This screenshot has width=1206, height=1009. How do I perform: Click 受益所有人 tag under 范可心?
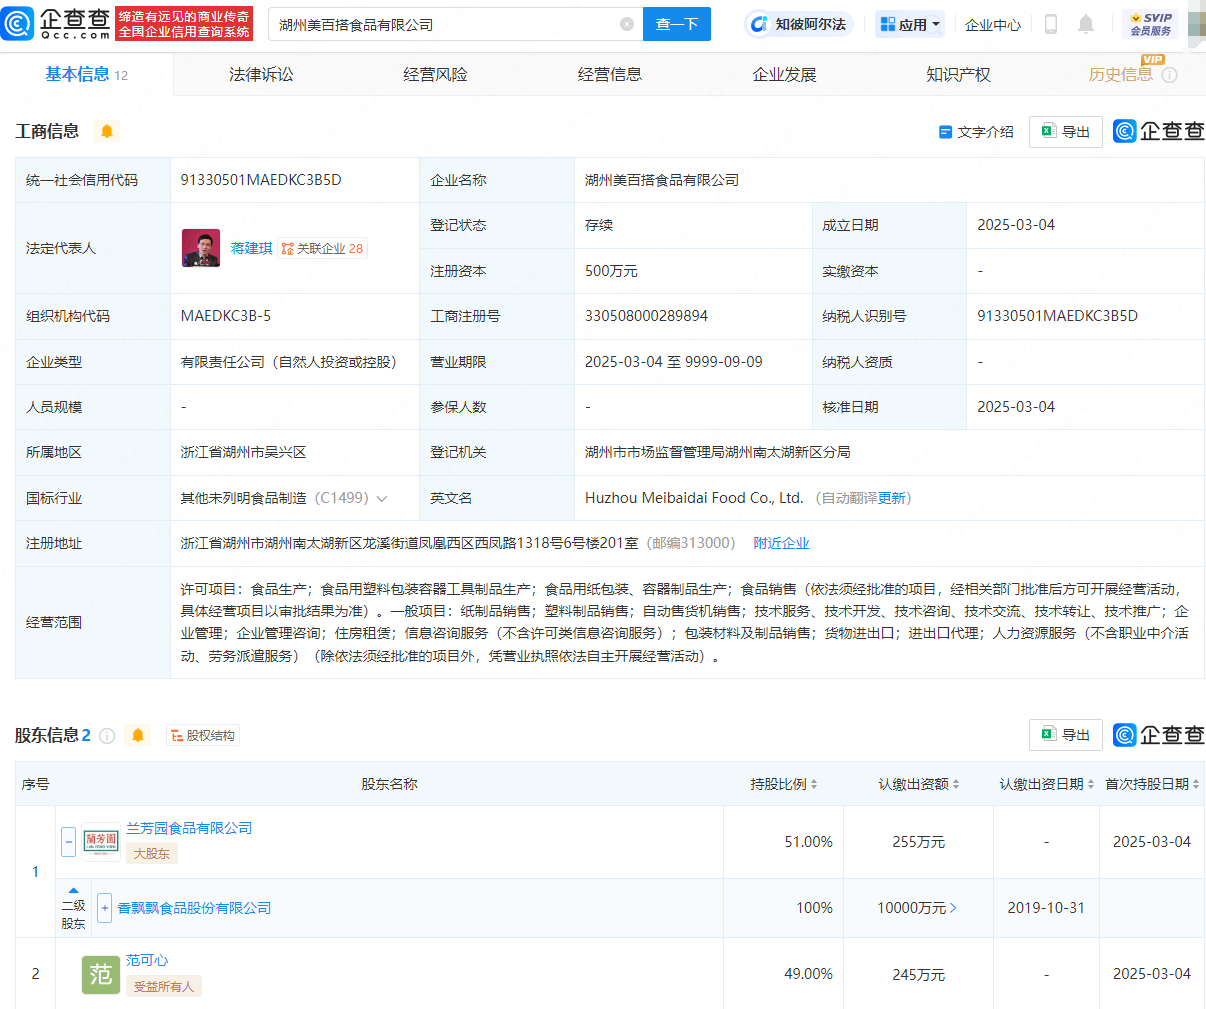(x=164, y=986)
